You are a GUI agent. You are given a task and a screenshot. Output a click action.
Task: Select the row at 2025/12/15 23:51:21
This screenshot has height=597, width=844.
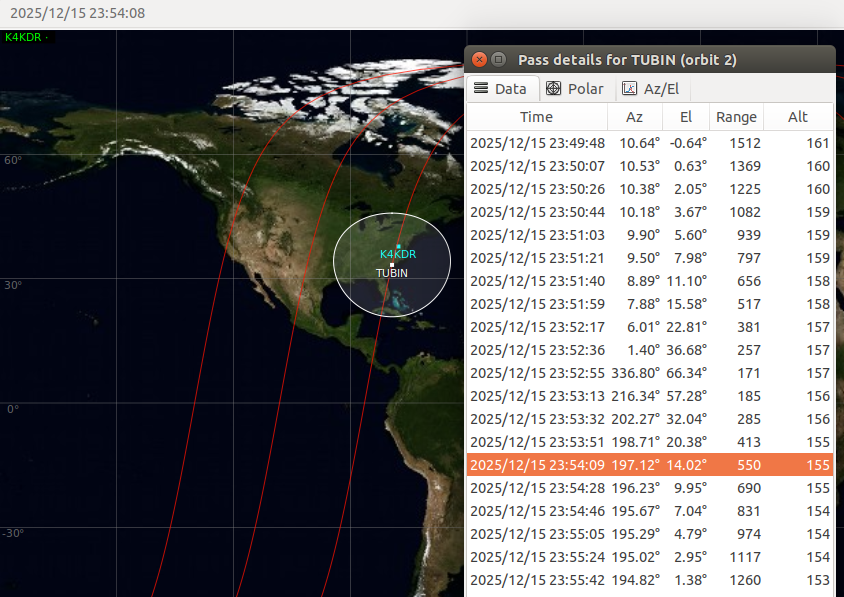coord(650,258)
